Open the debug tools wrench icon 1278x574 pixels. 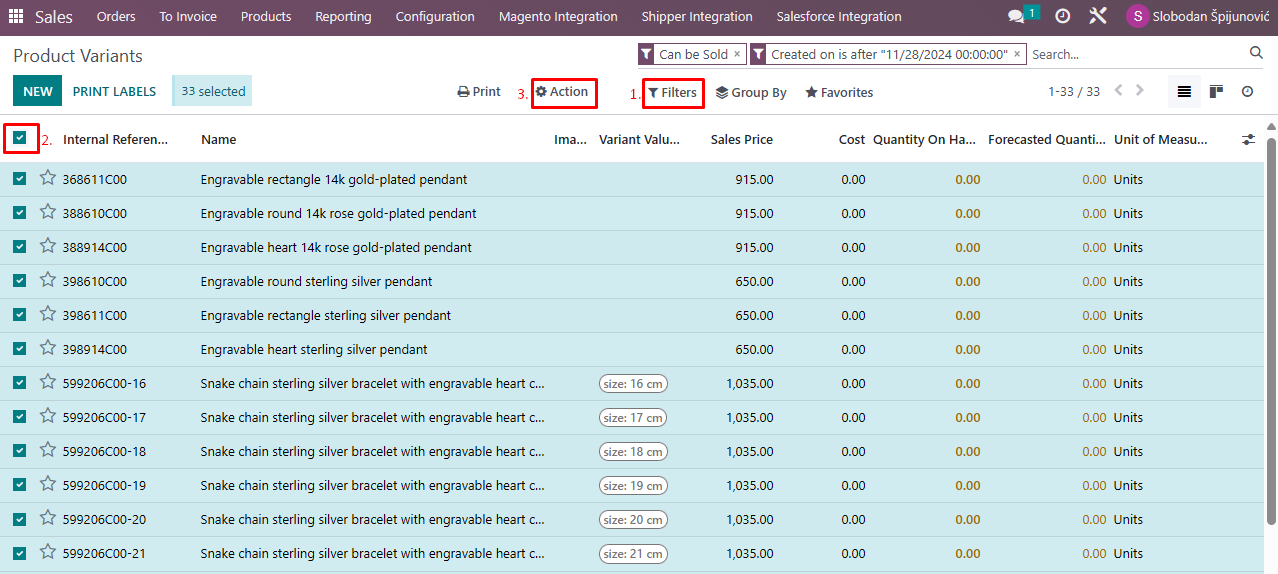[x=1098, y=17]
